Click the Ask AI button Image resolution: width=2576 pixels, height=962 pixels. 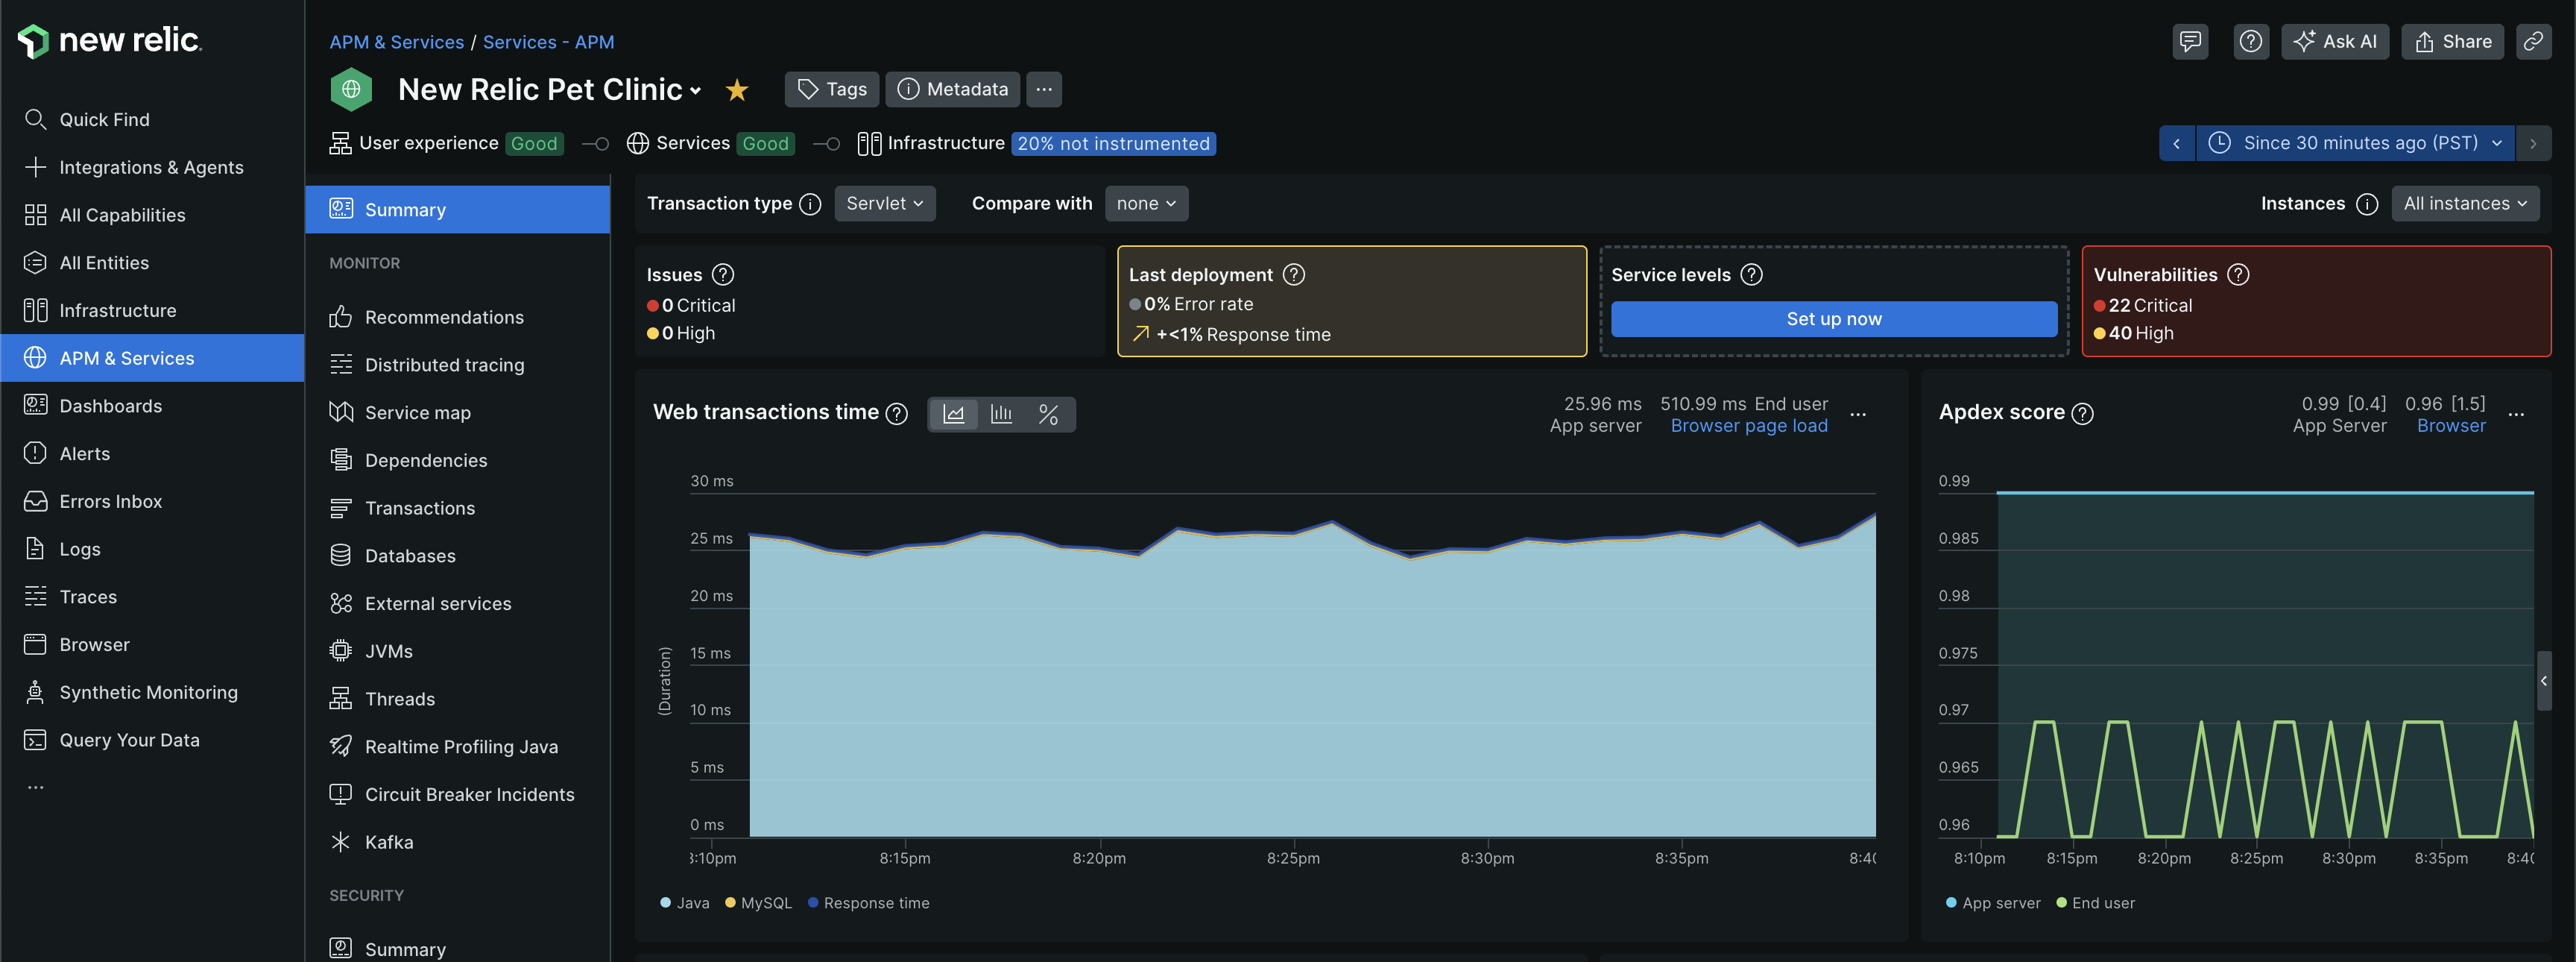pyautogui.click(x=2335, y=41)
